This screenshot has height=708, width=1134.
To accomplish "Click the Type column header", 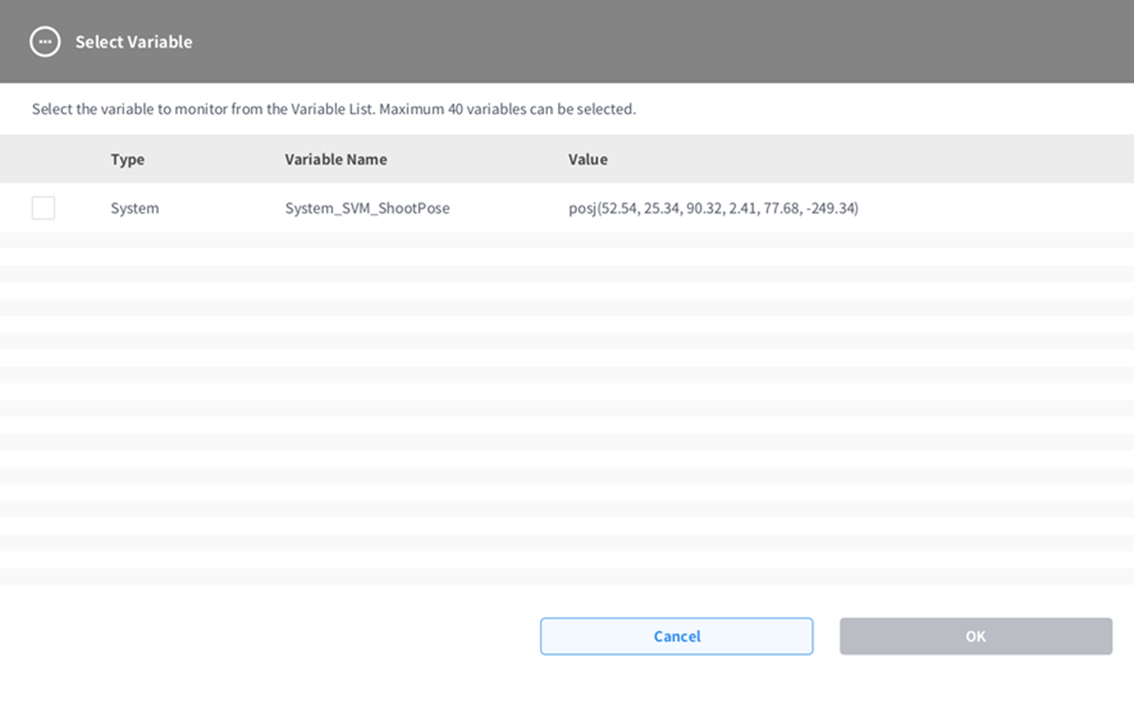I will pyautogui.click(x=127, y=159).
